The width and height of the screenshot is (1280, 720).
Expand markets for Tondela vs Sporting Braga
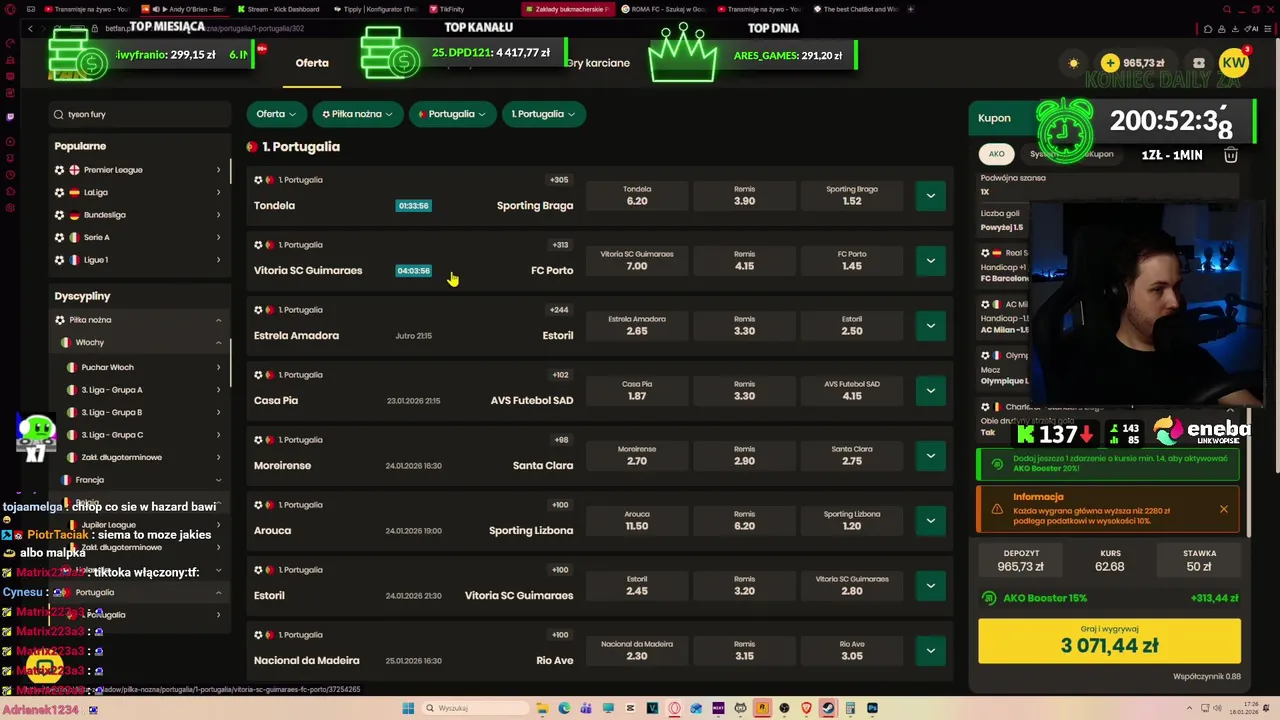(x=930, y=195)
